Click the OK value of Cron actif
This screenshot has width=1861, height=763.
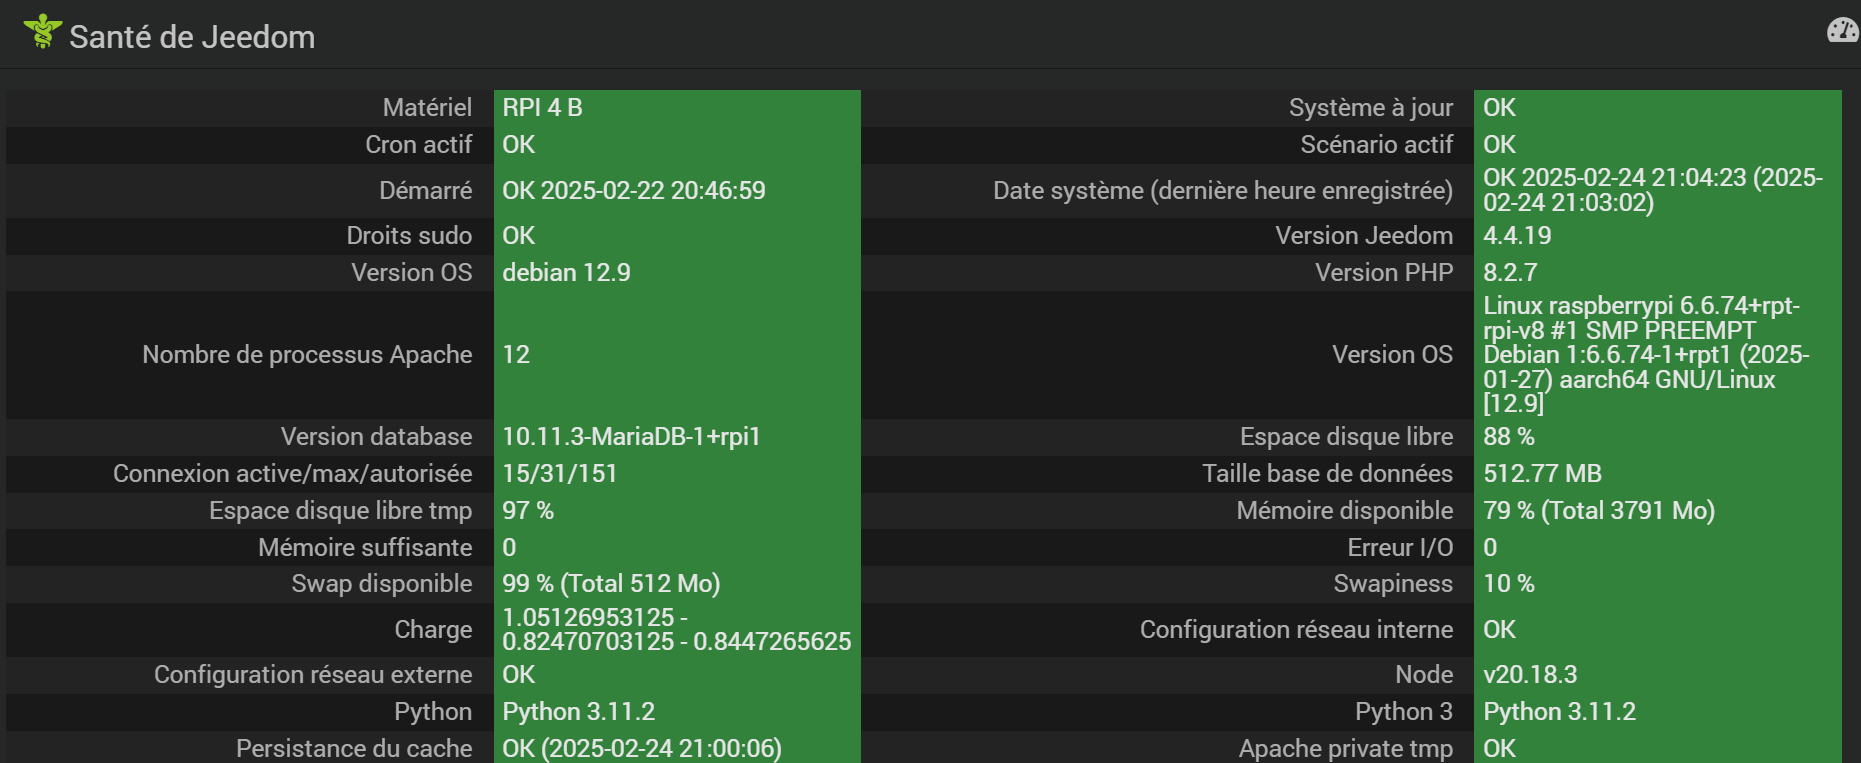click(x=518, y=144)
